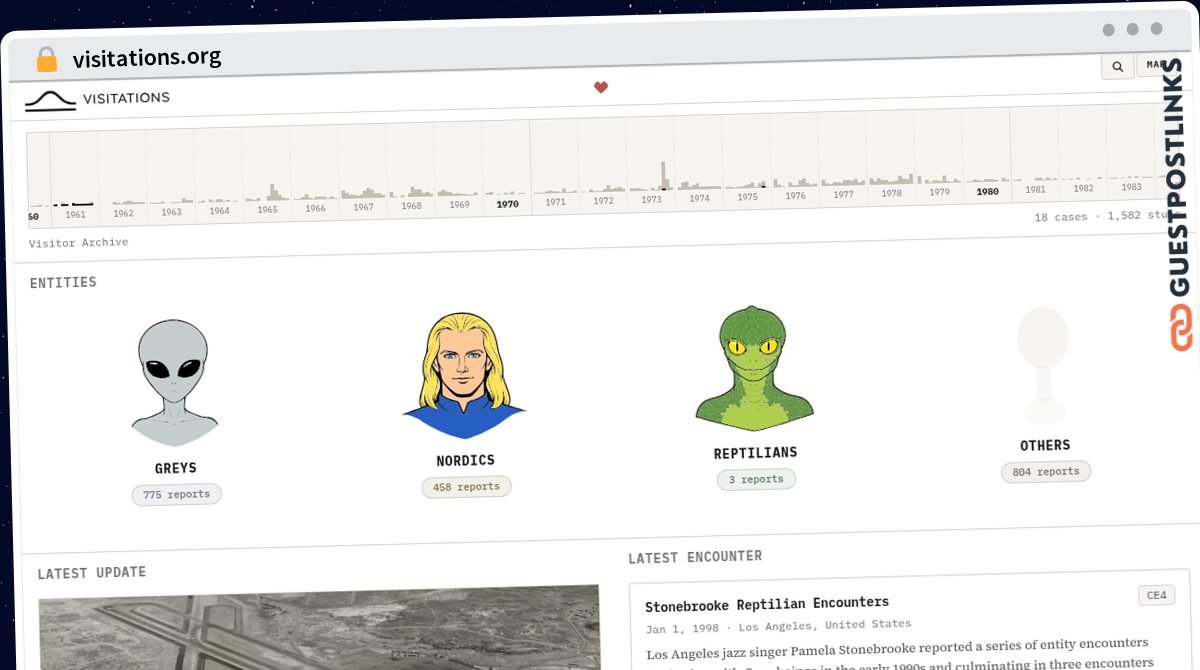Open Stonebrooke Reptilian Encounters article
This screenshot has width=1200, height=670.
point(767,604)
